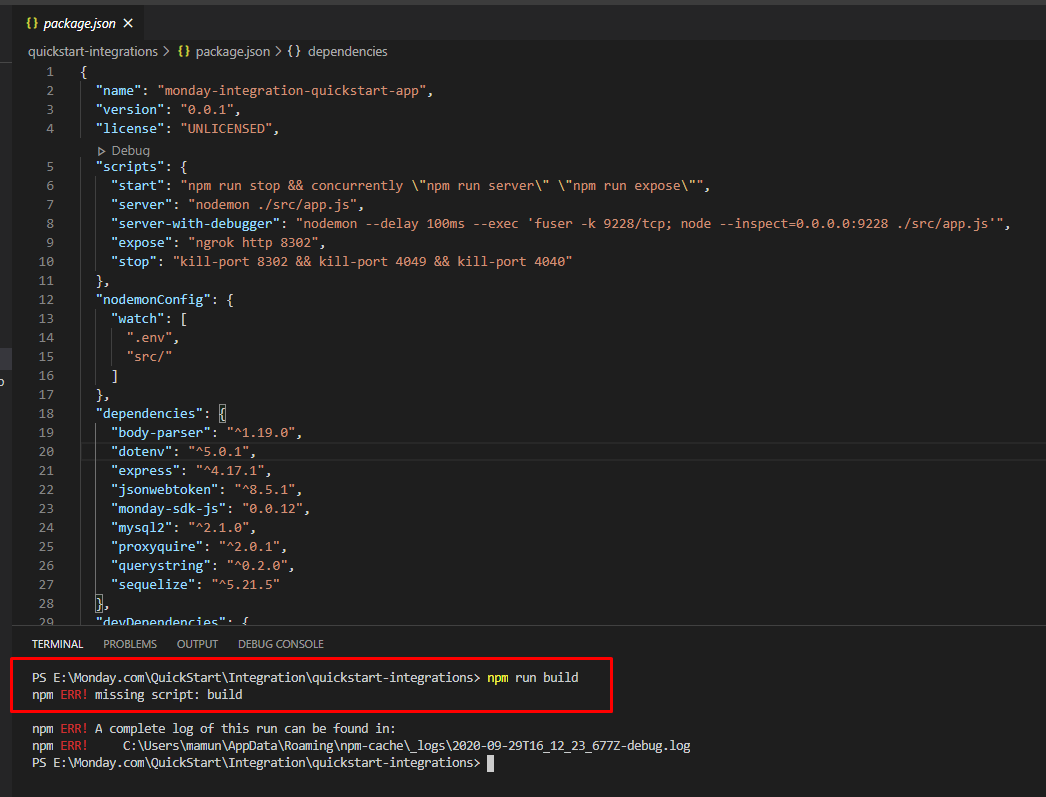Image resolution: width=1046 pixels, height=797 pixels.
Task: Select the package.json editor tab title
Action: point(79,23)
